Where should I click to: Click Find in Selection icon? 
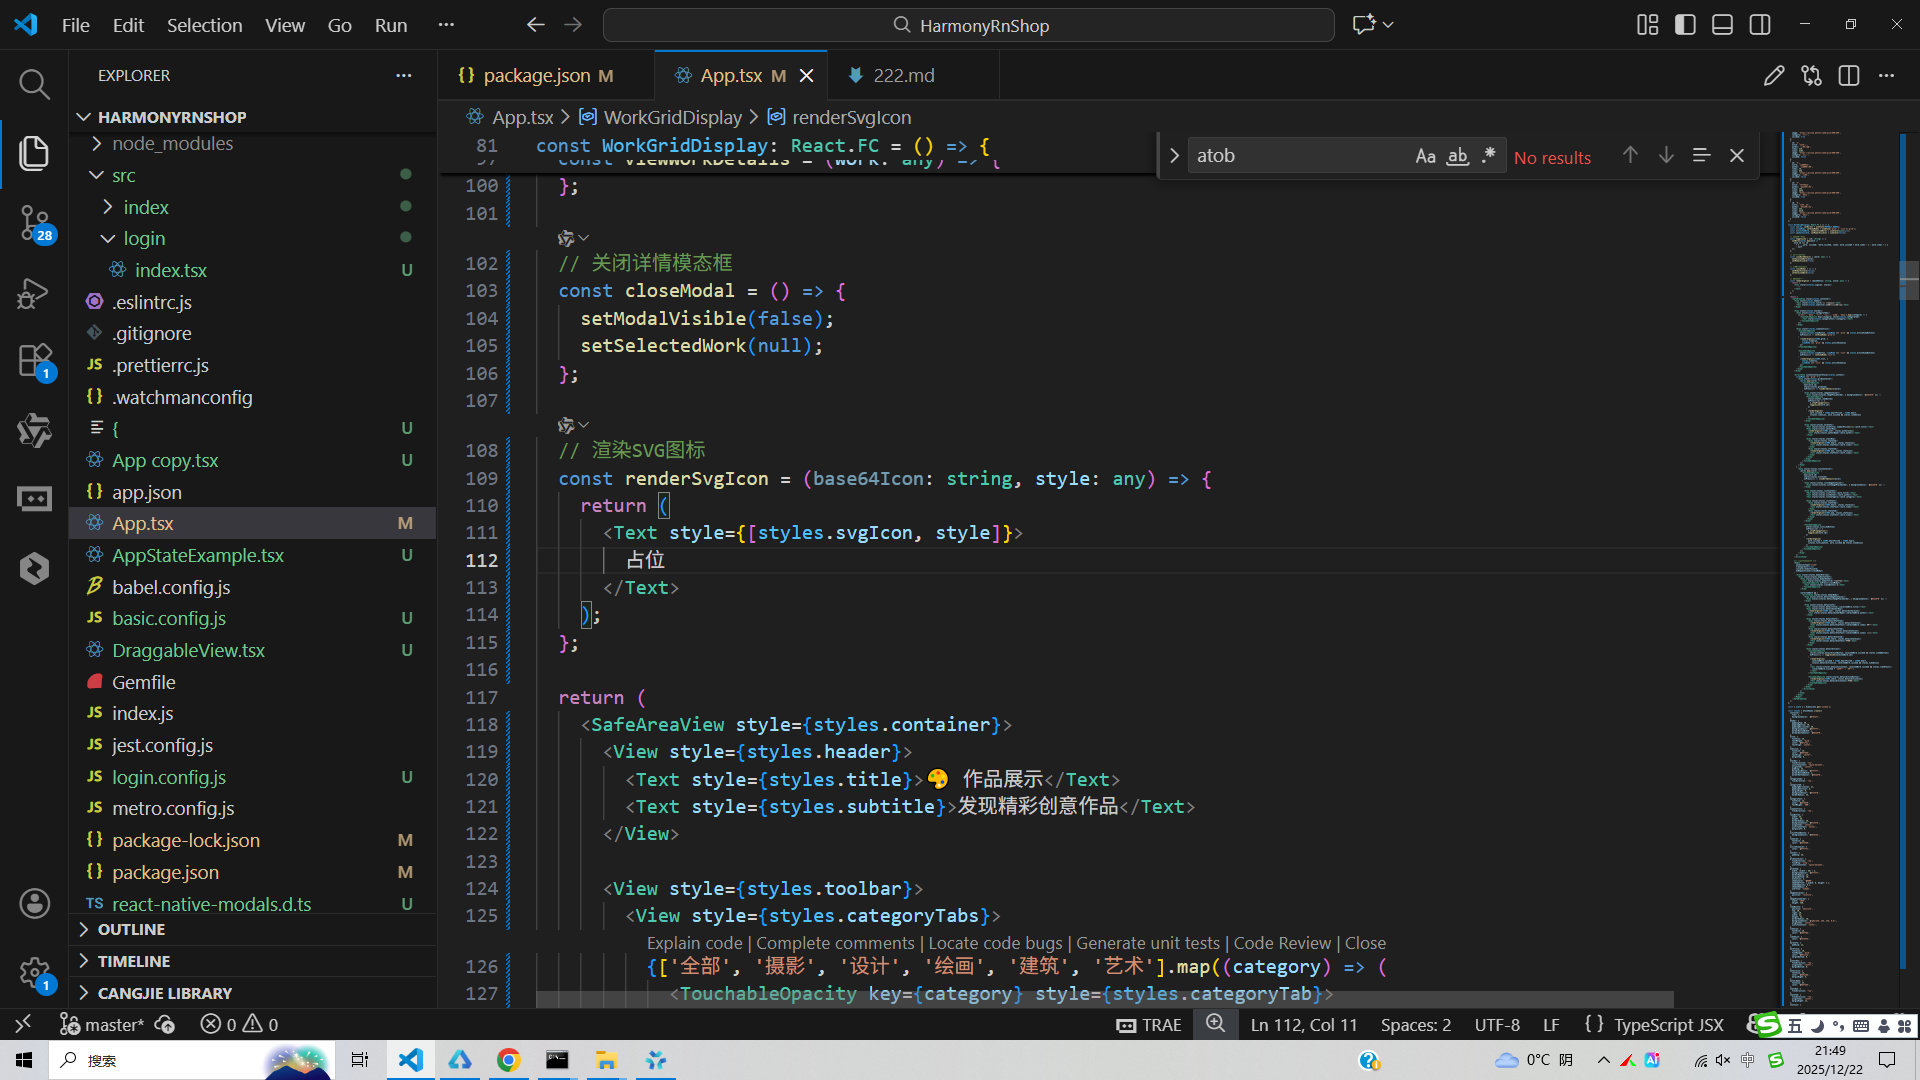(1701, 156)
